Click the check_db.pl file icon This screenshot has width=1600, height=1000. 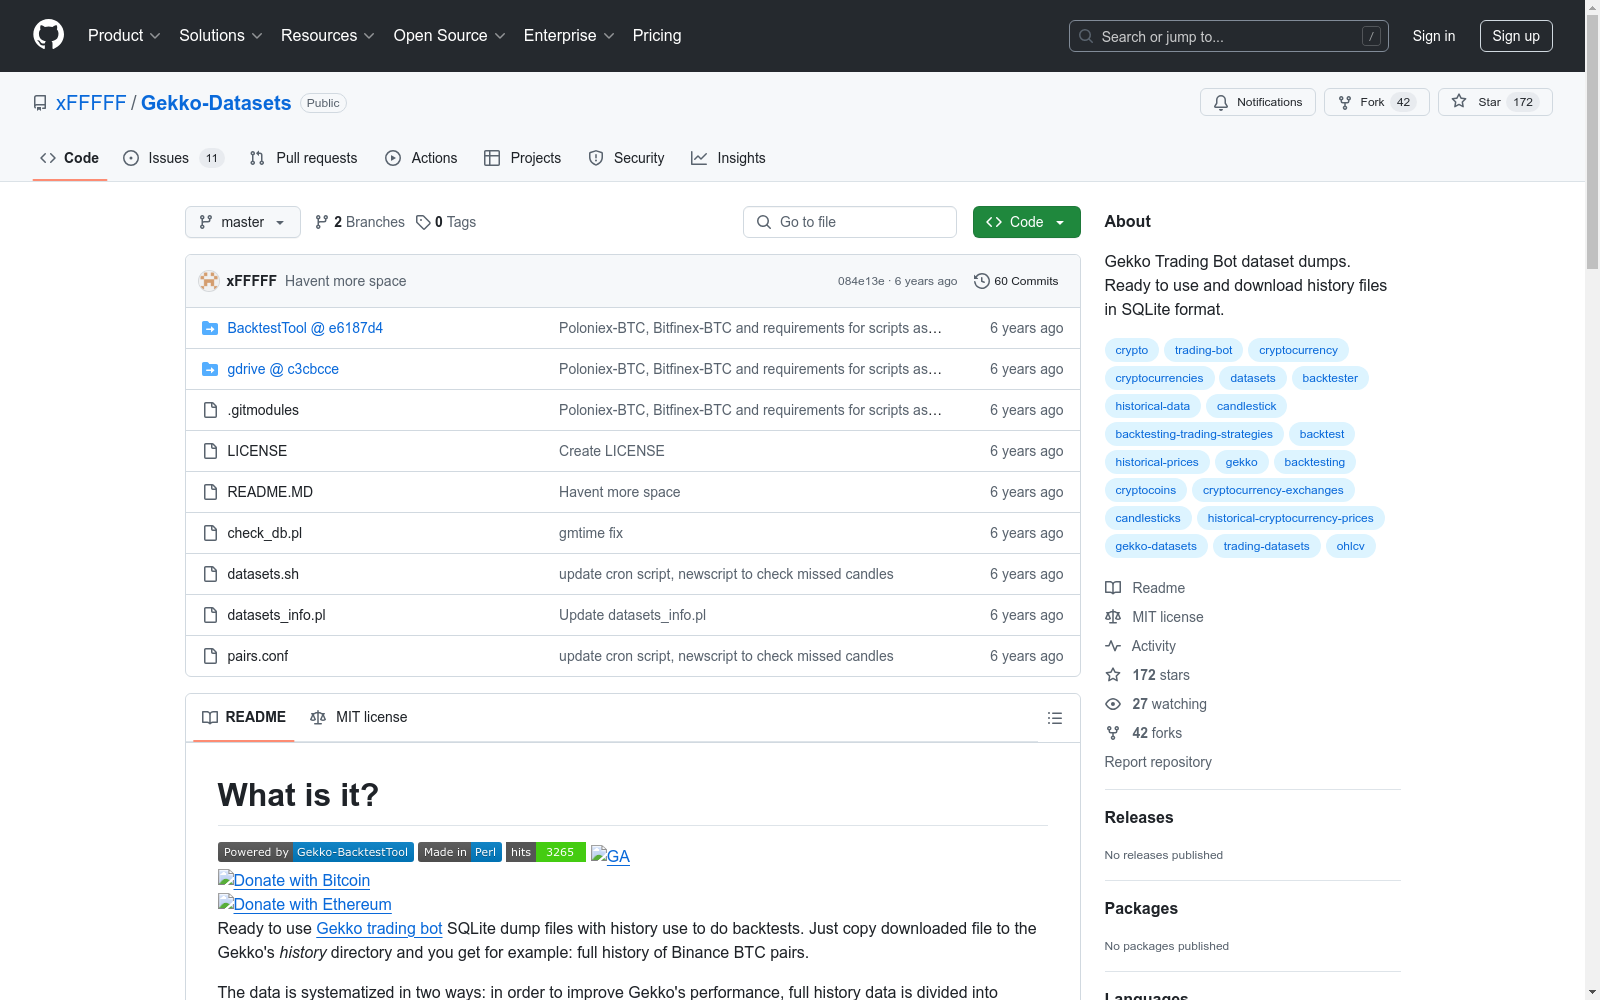pyautogui.click(x=210, y=533)
